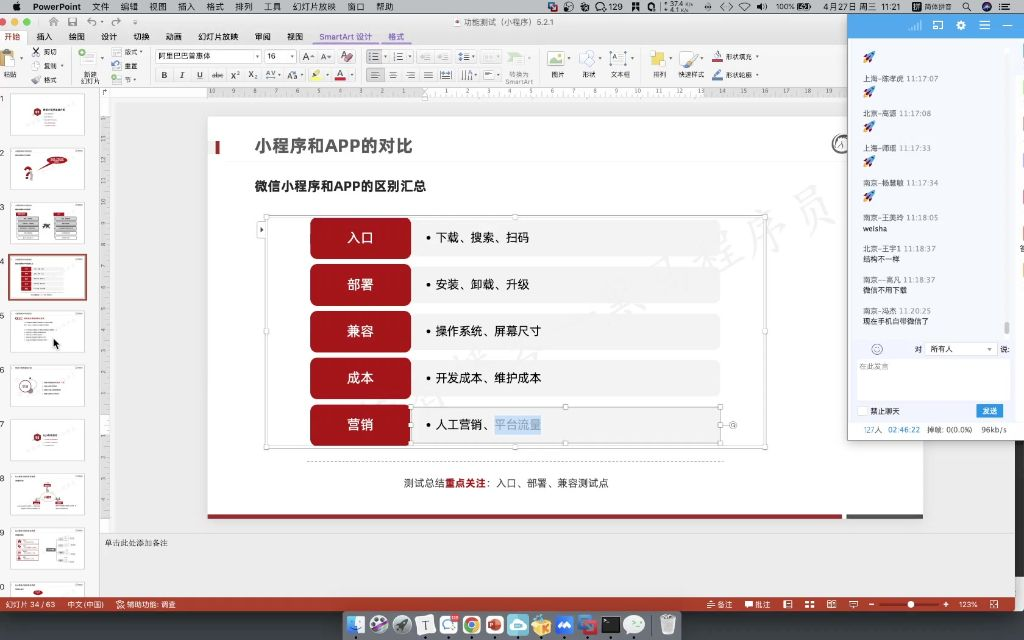Toggle Bold formatting

click(x=164, y=75)
